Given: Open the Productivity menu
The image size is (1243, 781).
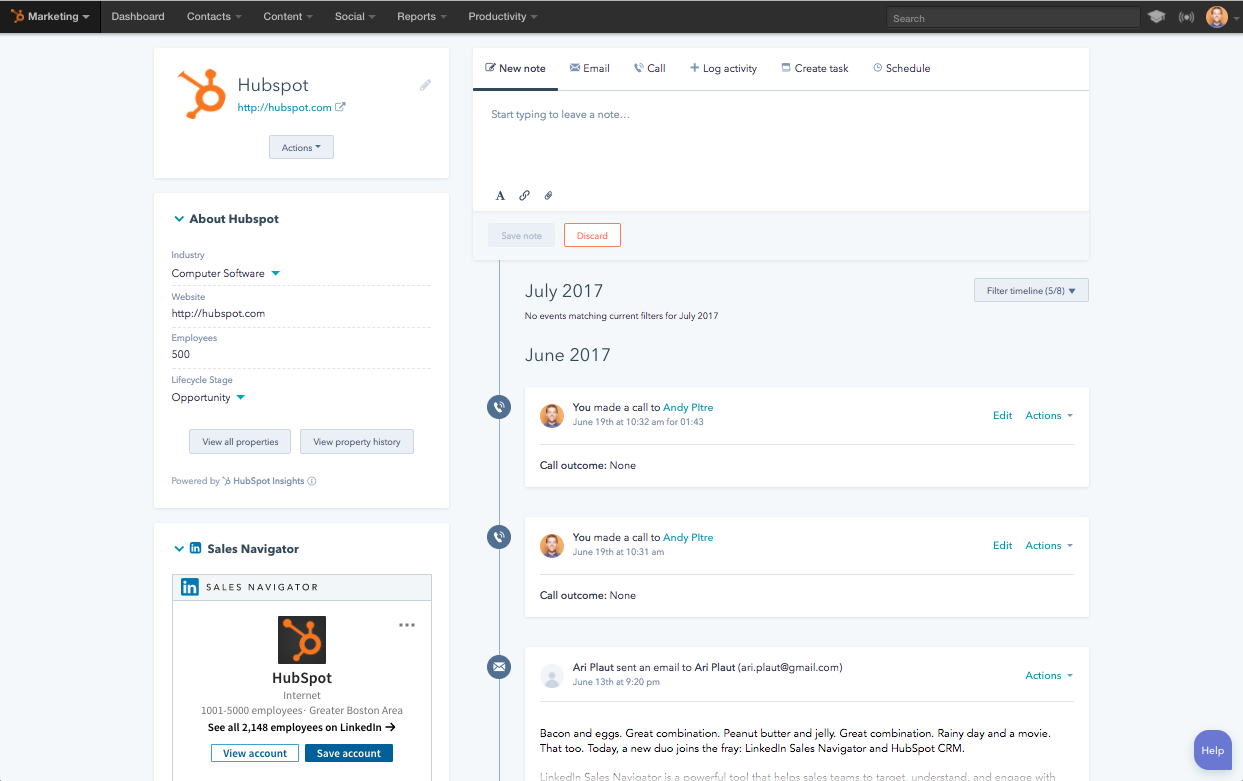Looking at the screenshot, I should [x=503, y=17].
